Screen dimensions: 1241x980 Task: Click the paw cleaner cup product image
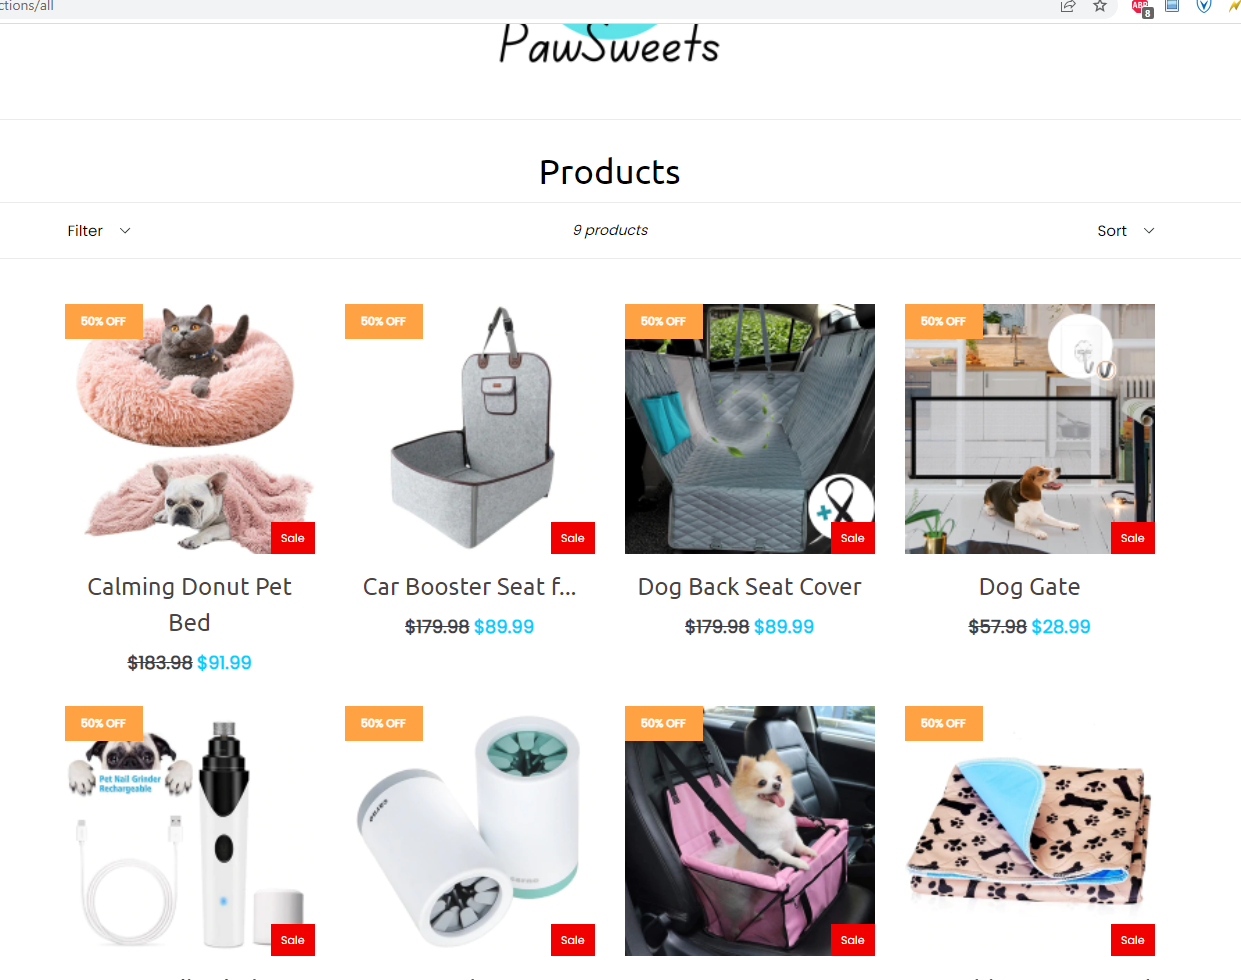coord(470,831)
